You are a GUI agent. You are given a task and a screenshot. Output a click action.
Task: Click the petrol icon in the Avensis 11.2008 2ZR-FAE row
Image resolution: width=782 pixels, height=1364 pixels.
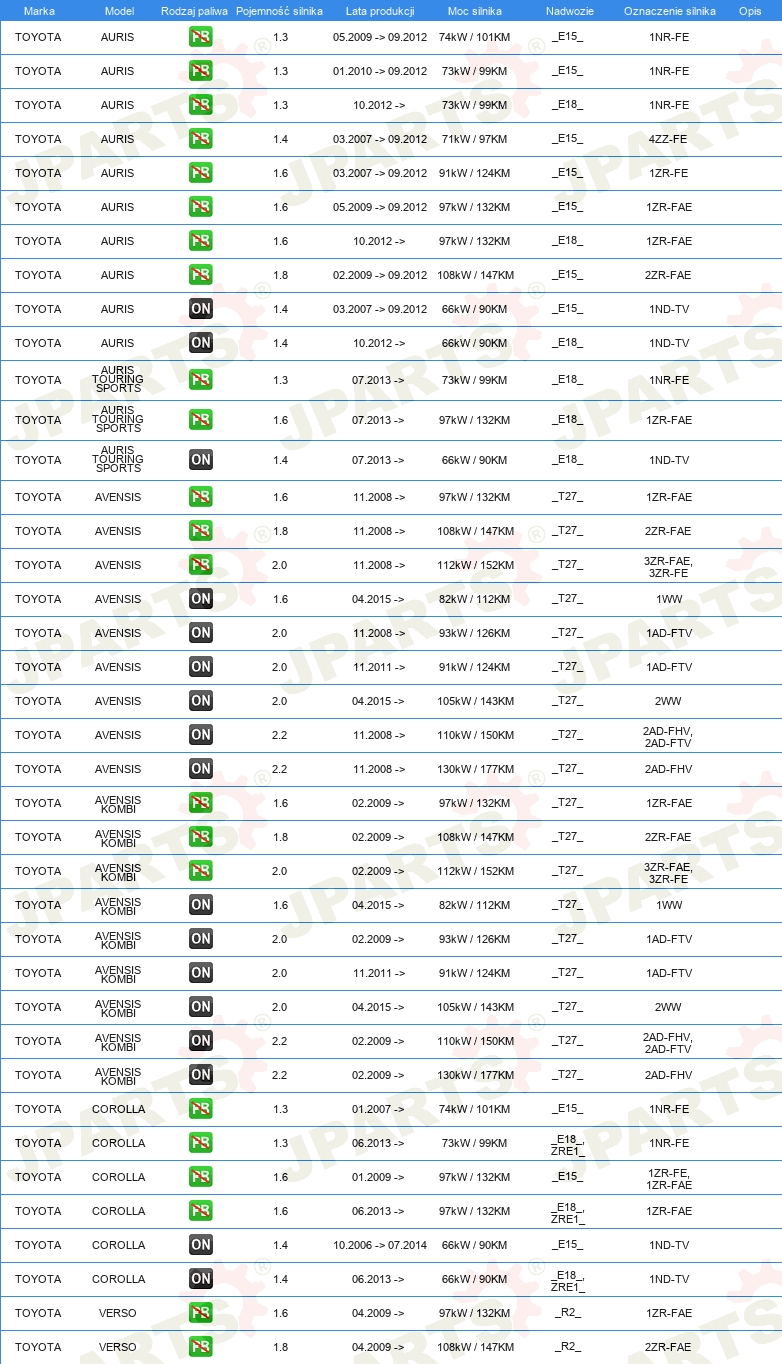201,531
